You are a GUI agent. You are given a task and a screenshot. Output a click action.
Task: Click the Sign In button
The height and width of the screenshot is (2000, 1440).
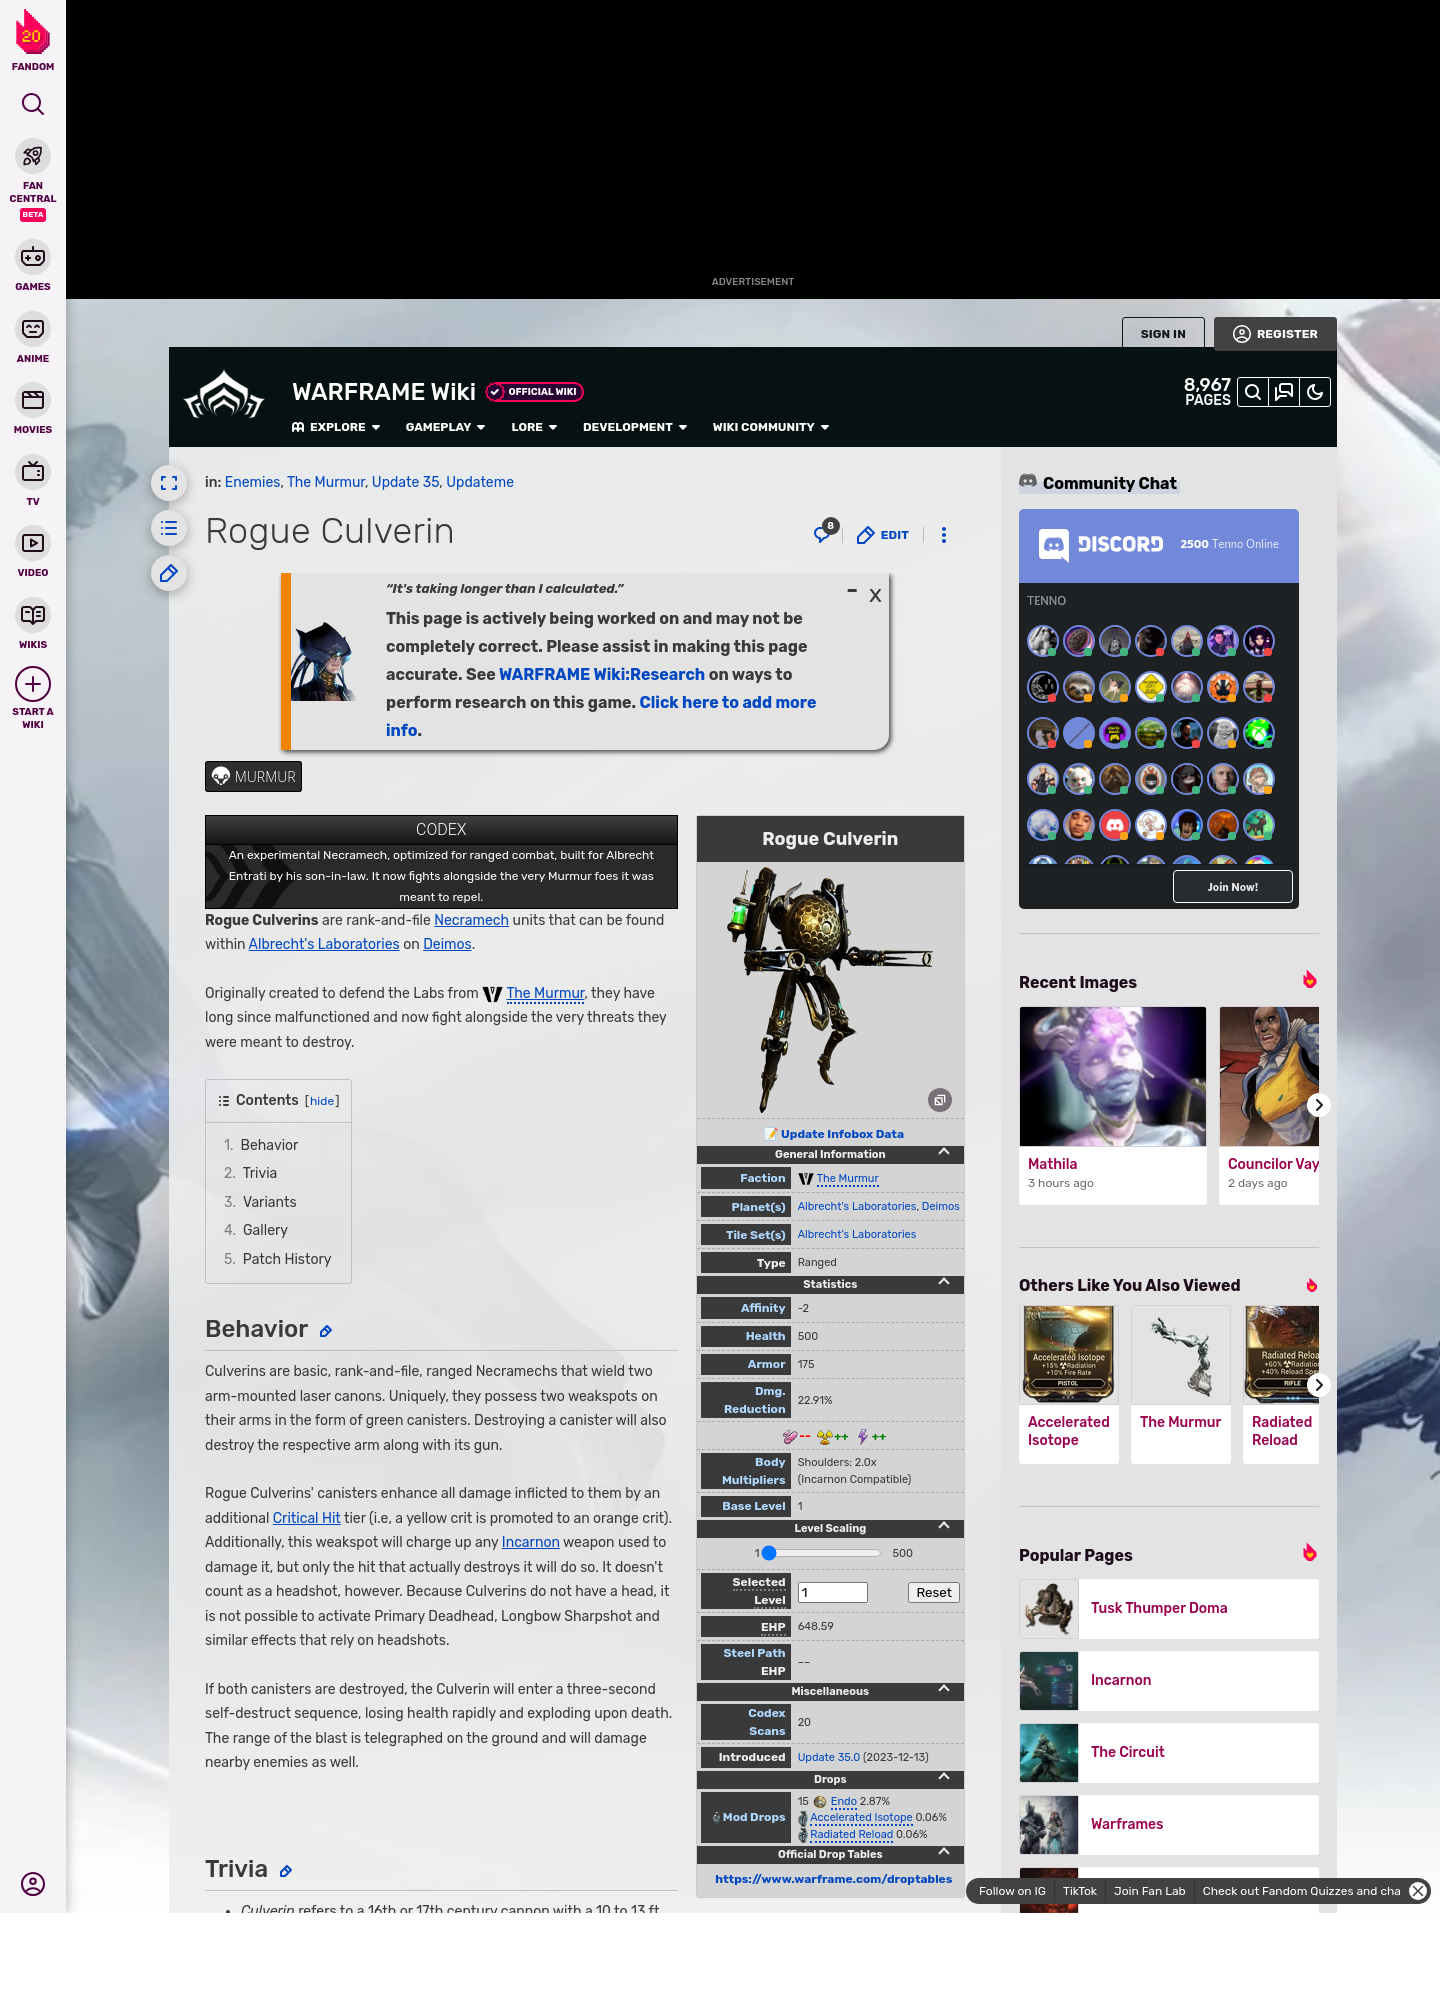[1163, 334]
